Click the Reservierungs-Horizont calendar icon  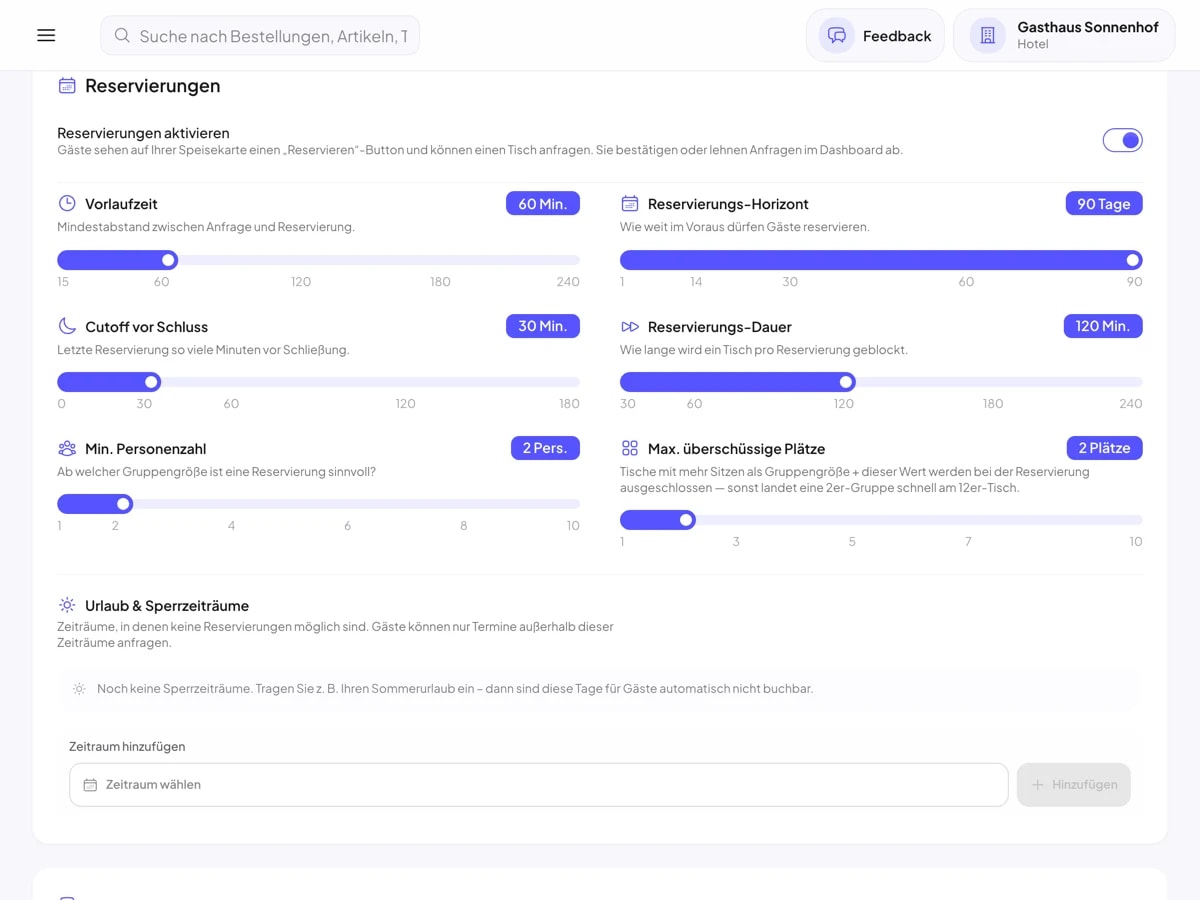click(630, 204)
